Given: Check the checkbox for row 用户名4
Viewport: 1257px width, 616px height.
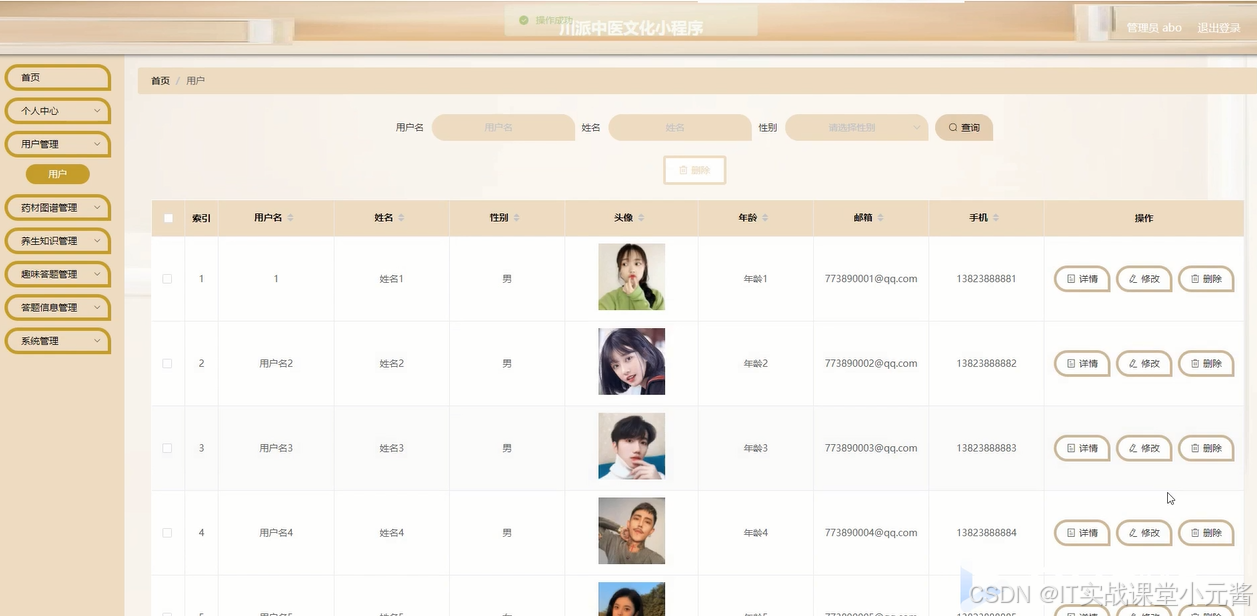Looking at the screenshot, I should point(167,533).
